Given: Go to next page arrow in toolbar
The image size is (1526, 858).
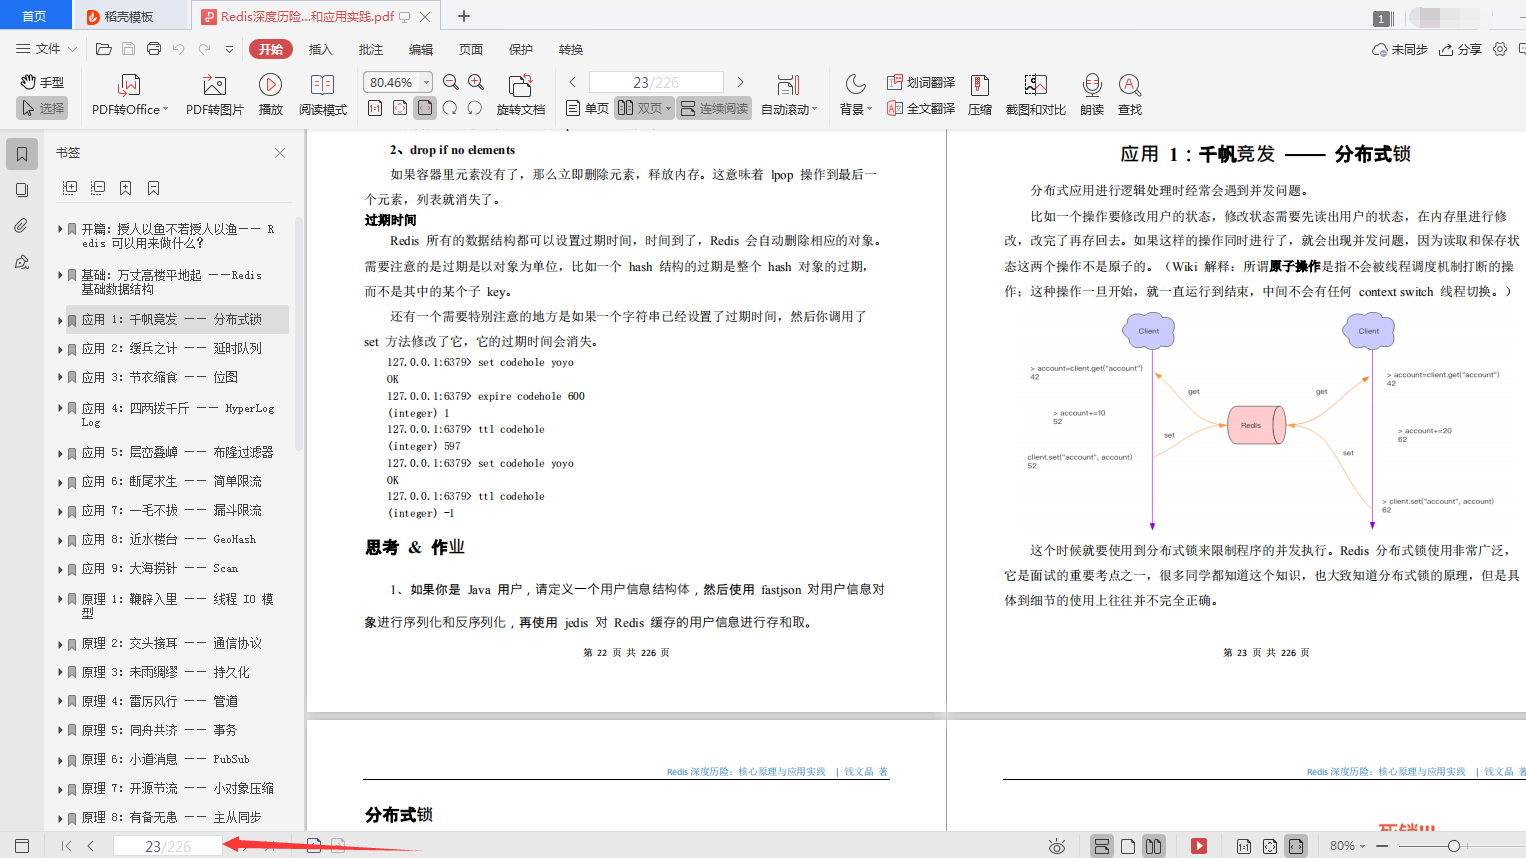Looking at the screenshot, I should point(740,82).
